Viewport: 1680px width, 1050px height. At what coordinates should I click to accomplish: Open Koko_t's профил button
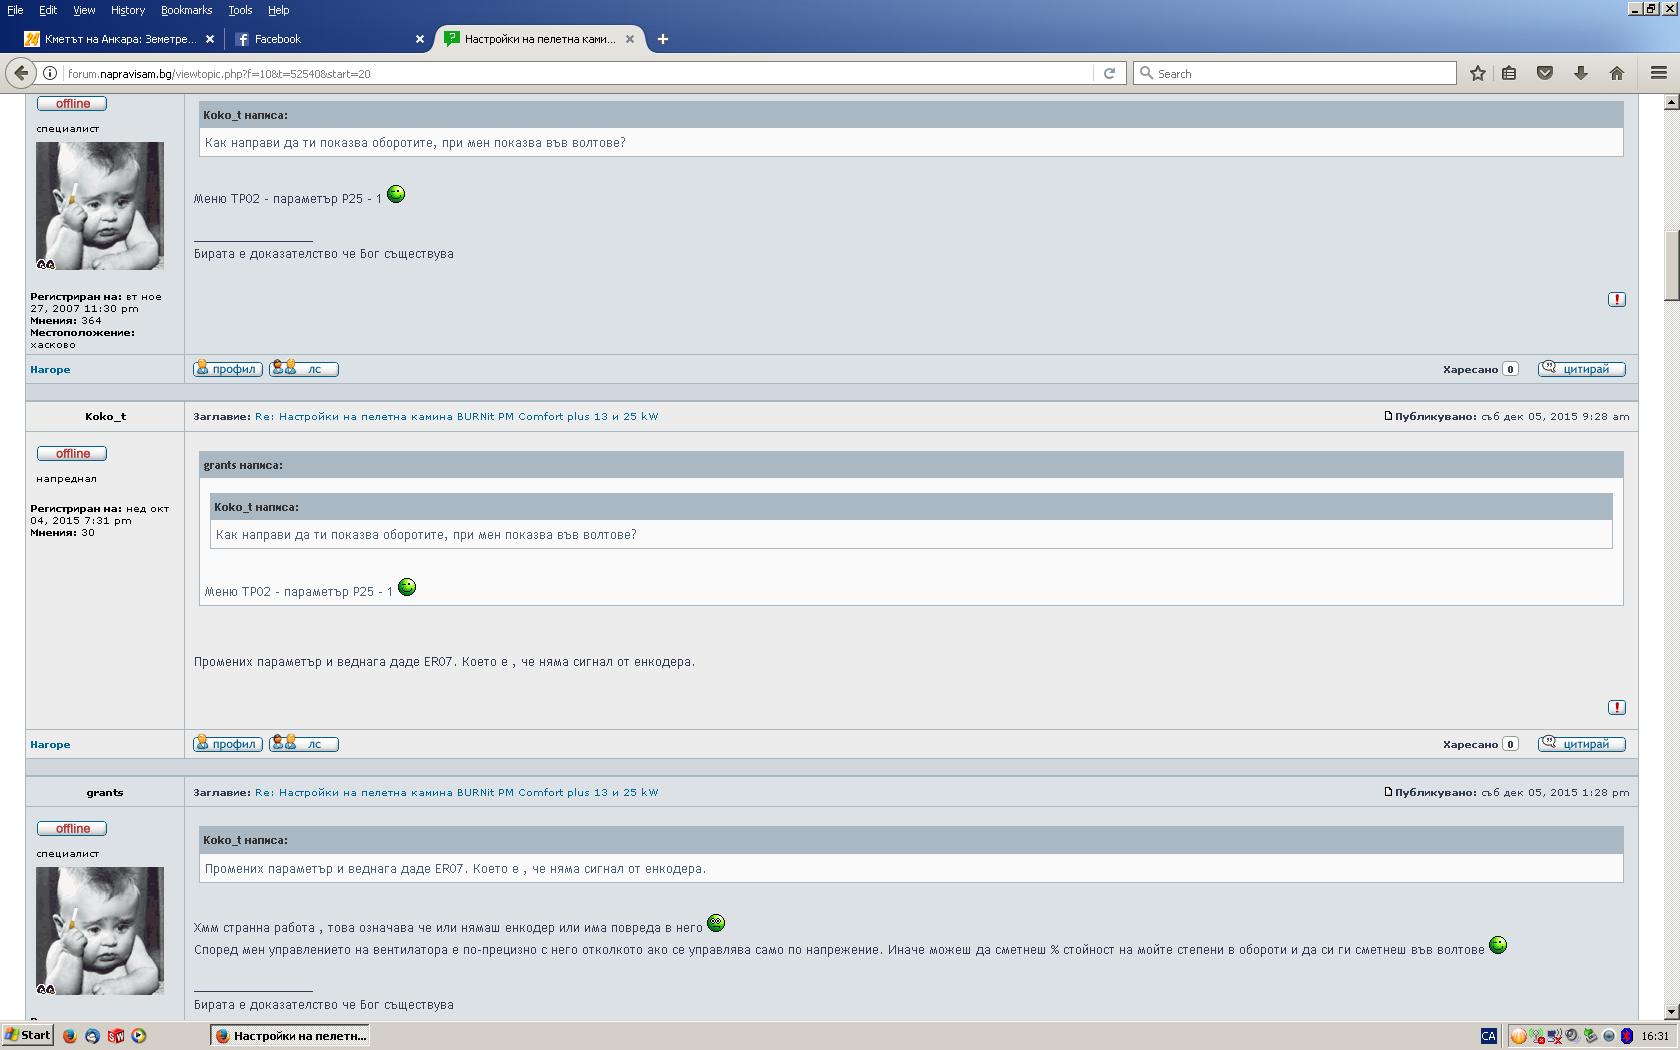(x=228, y=744)
